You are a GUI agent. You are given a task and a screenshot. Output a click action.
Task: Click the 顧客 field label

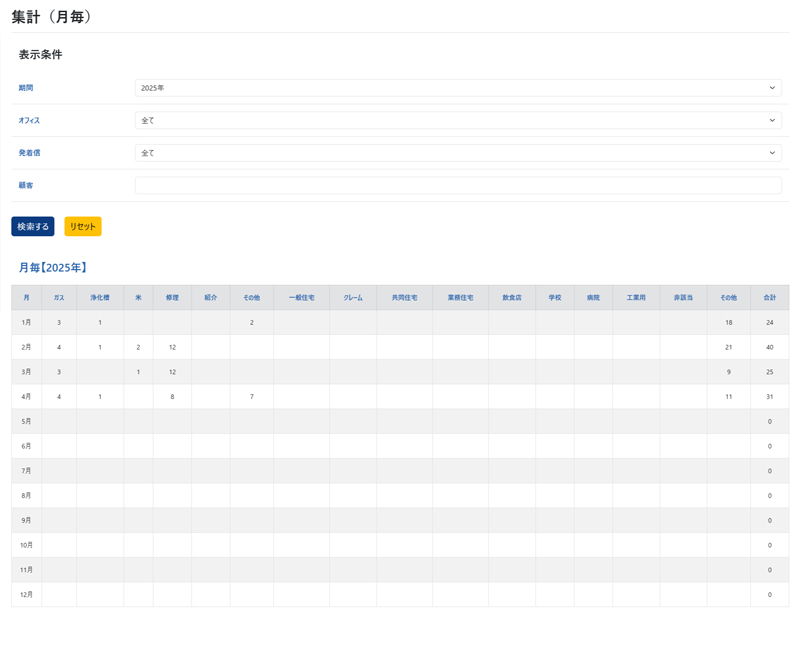(x=26, y=185)
